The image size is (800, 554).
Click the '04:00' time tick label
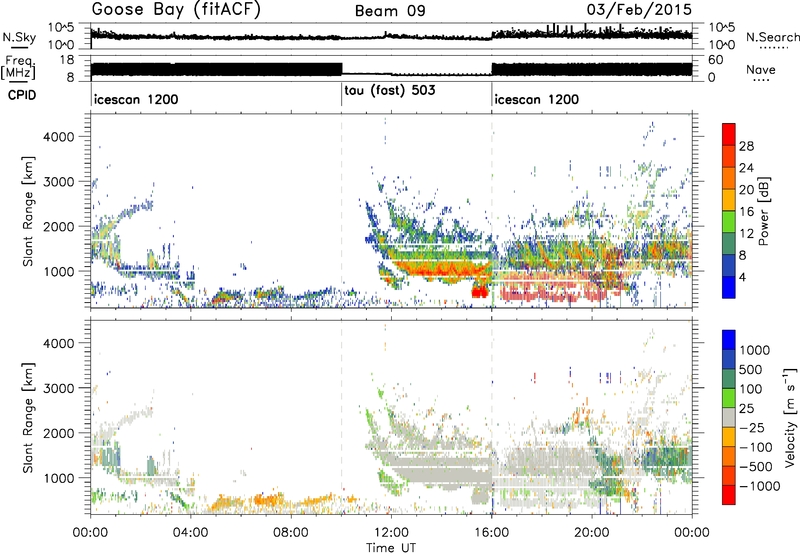click(x=190, y=533)
